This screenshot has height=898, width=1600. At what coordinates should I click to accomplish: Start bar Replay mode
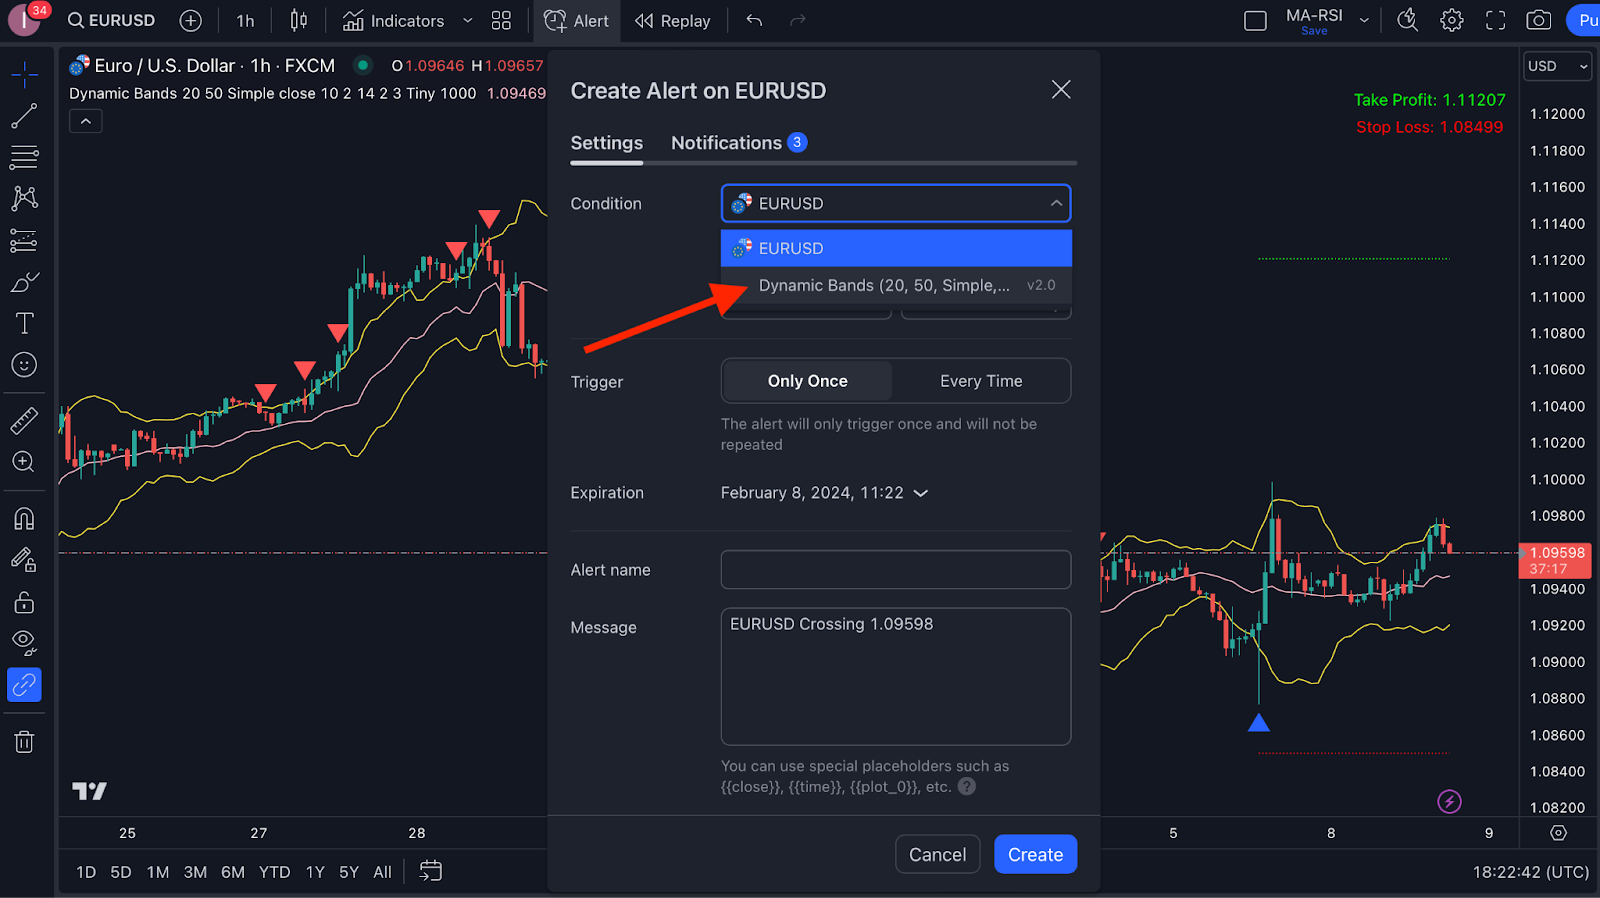coord(673,20)
